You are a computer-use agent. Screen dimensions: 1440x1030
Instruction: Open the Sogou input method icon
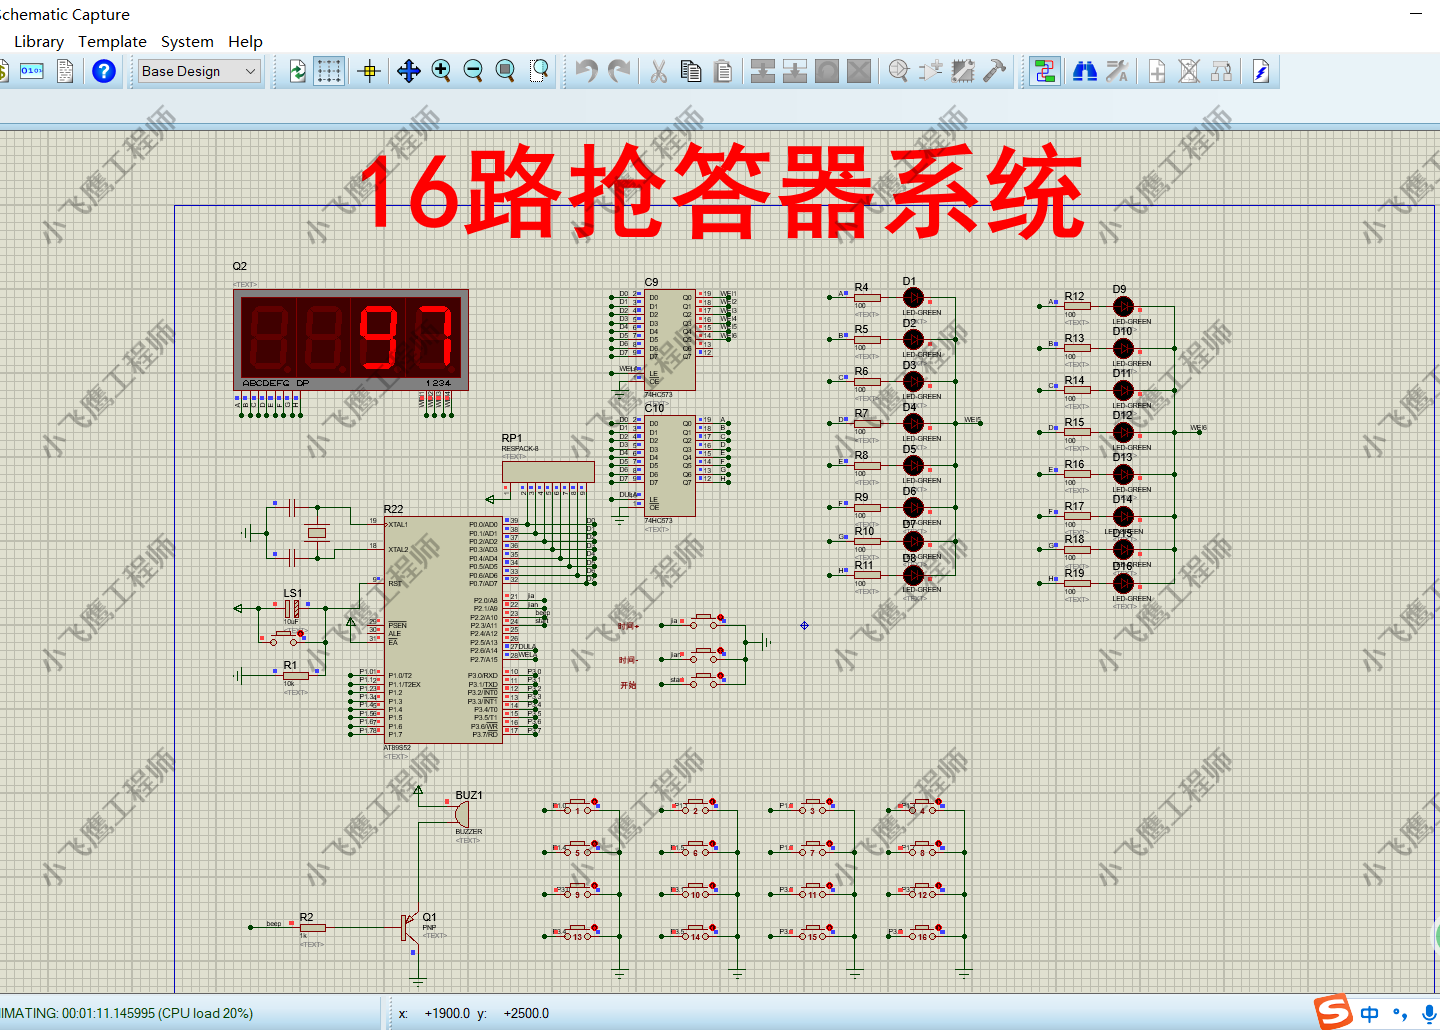[1333, 1012]
